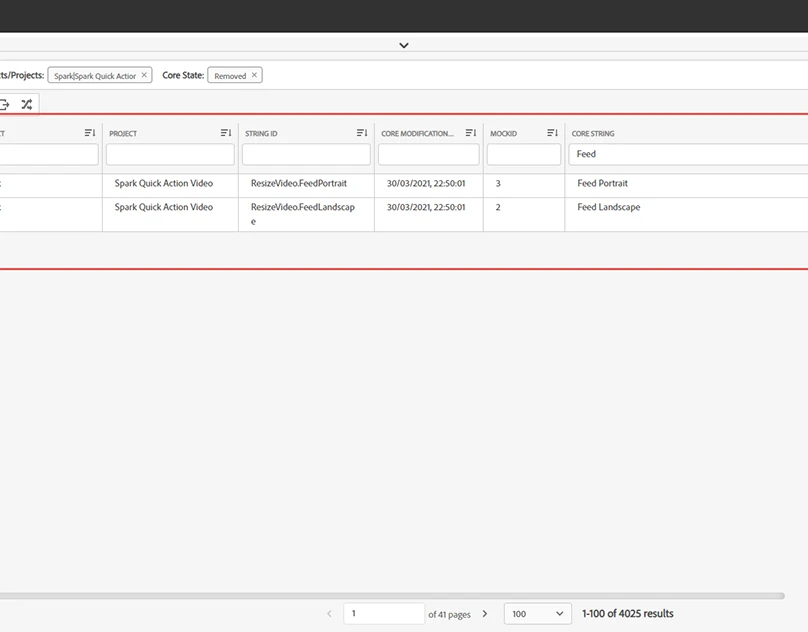Screen dimensions: 808x632
Task: Select the Feed Landscape core string cell
Action: click(x=609, y=208)
